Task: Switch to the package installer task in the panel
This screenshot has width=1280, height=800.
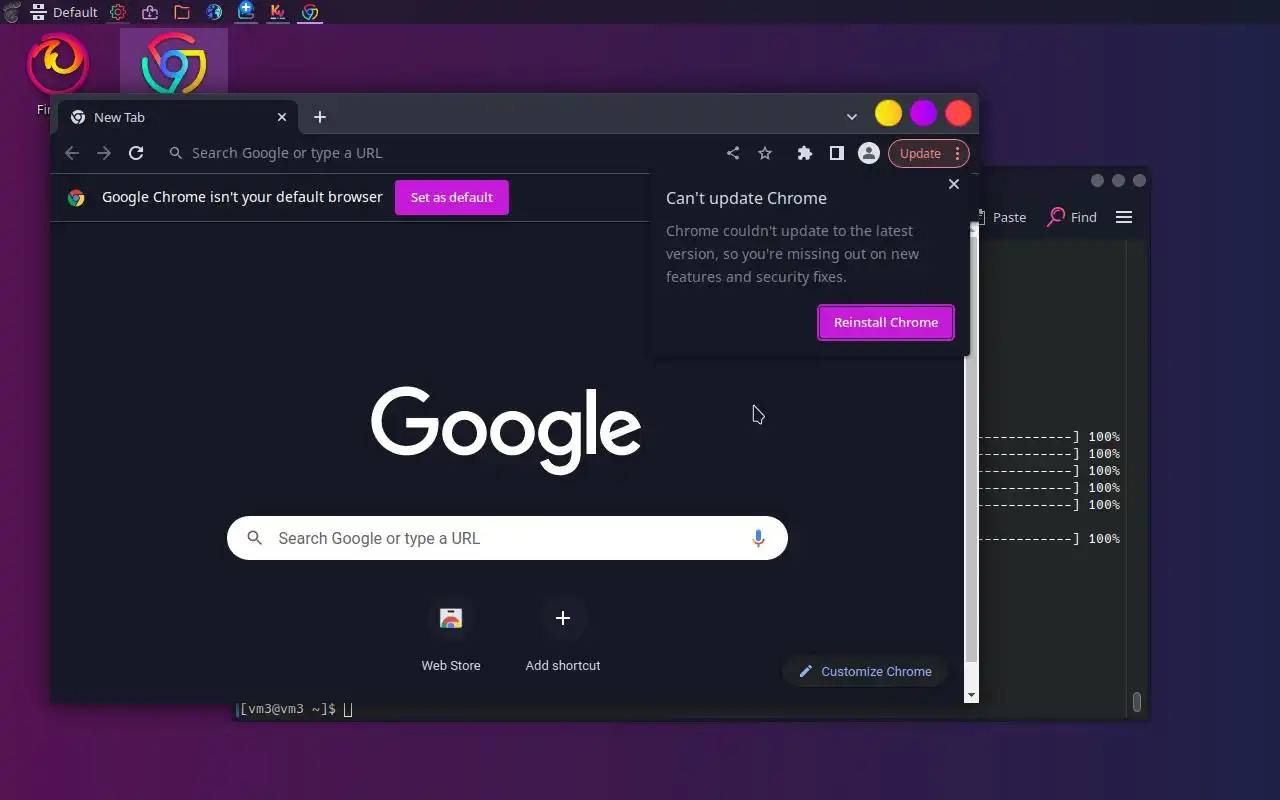Action: [246, 12]
